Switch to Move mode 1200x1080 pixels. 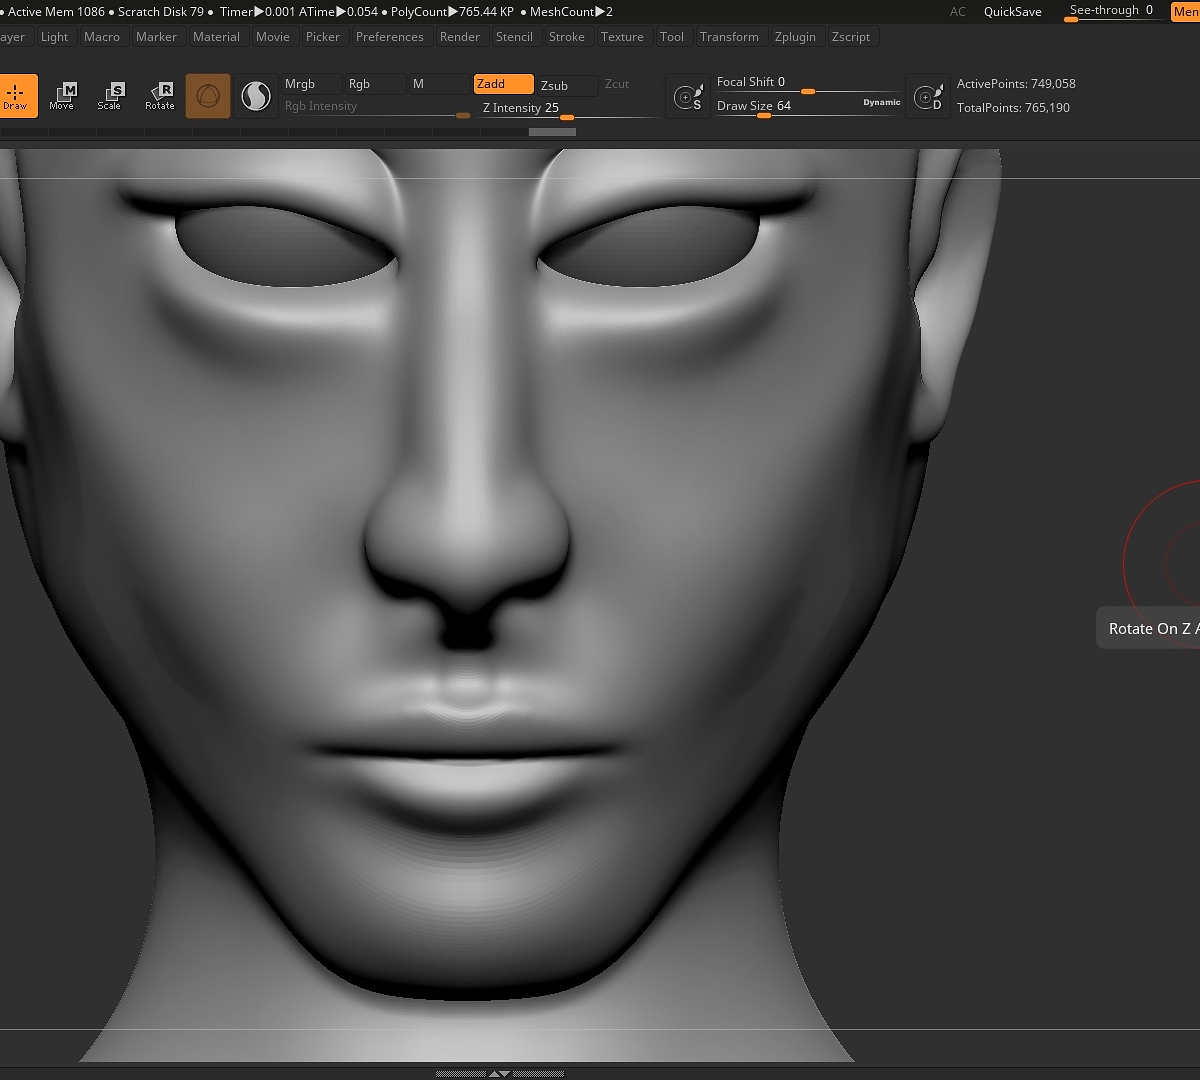[x=62, y=95]
